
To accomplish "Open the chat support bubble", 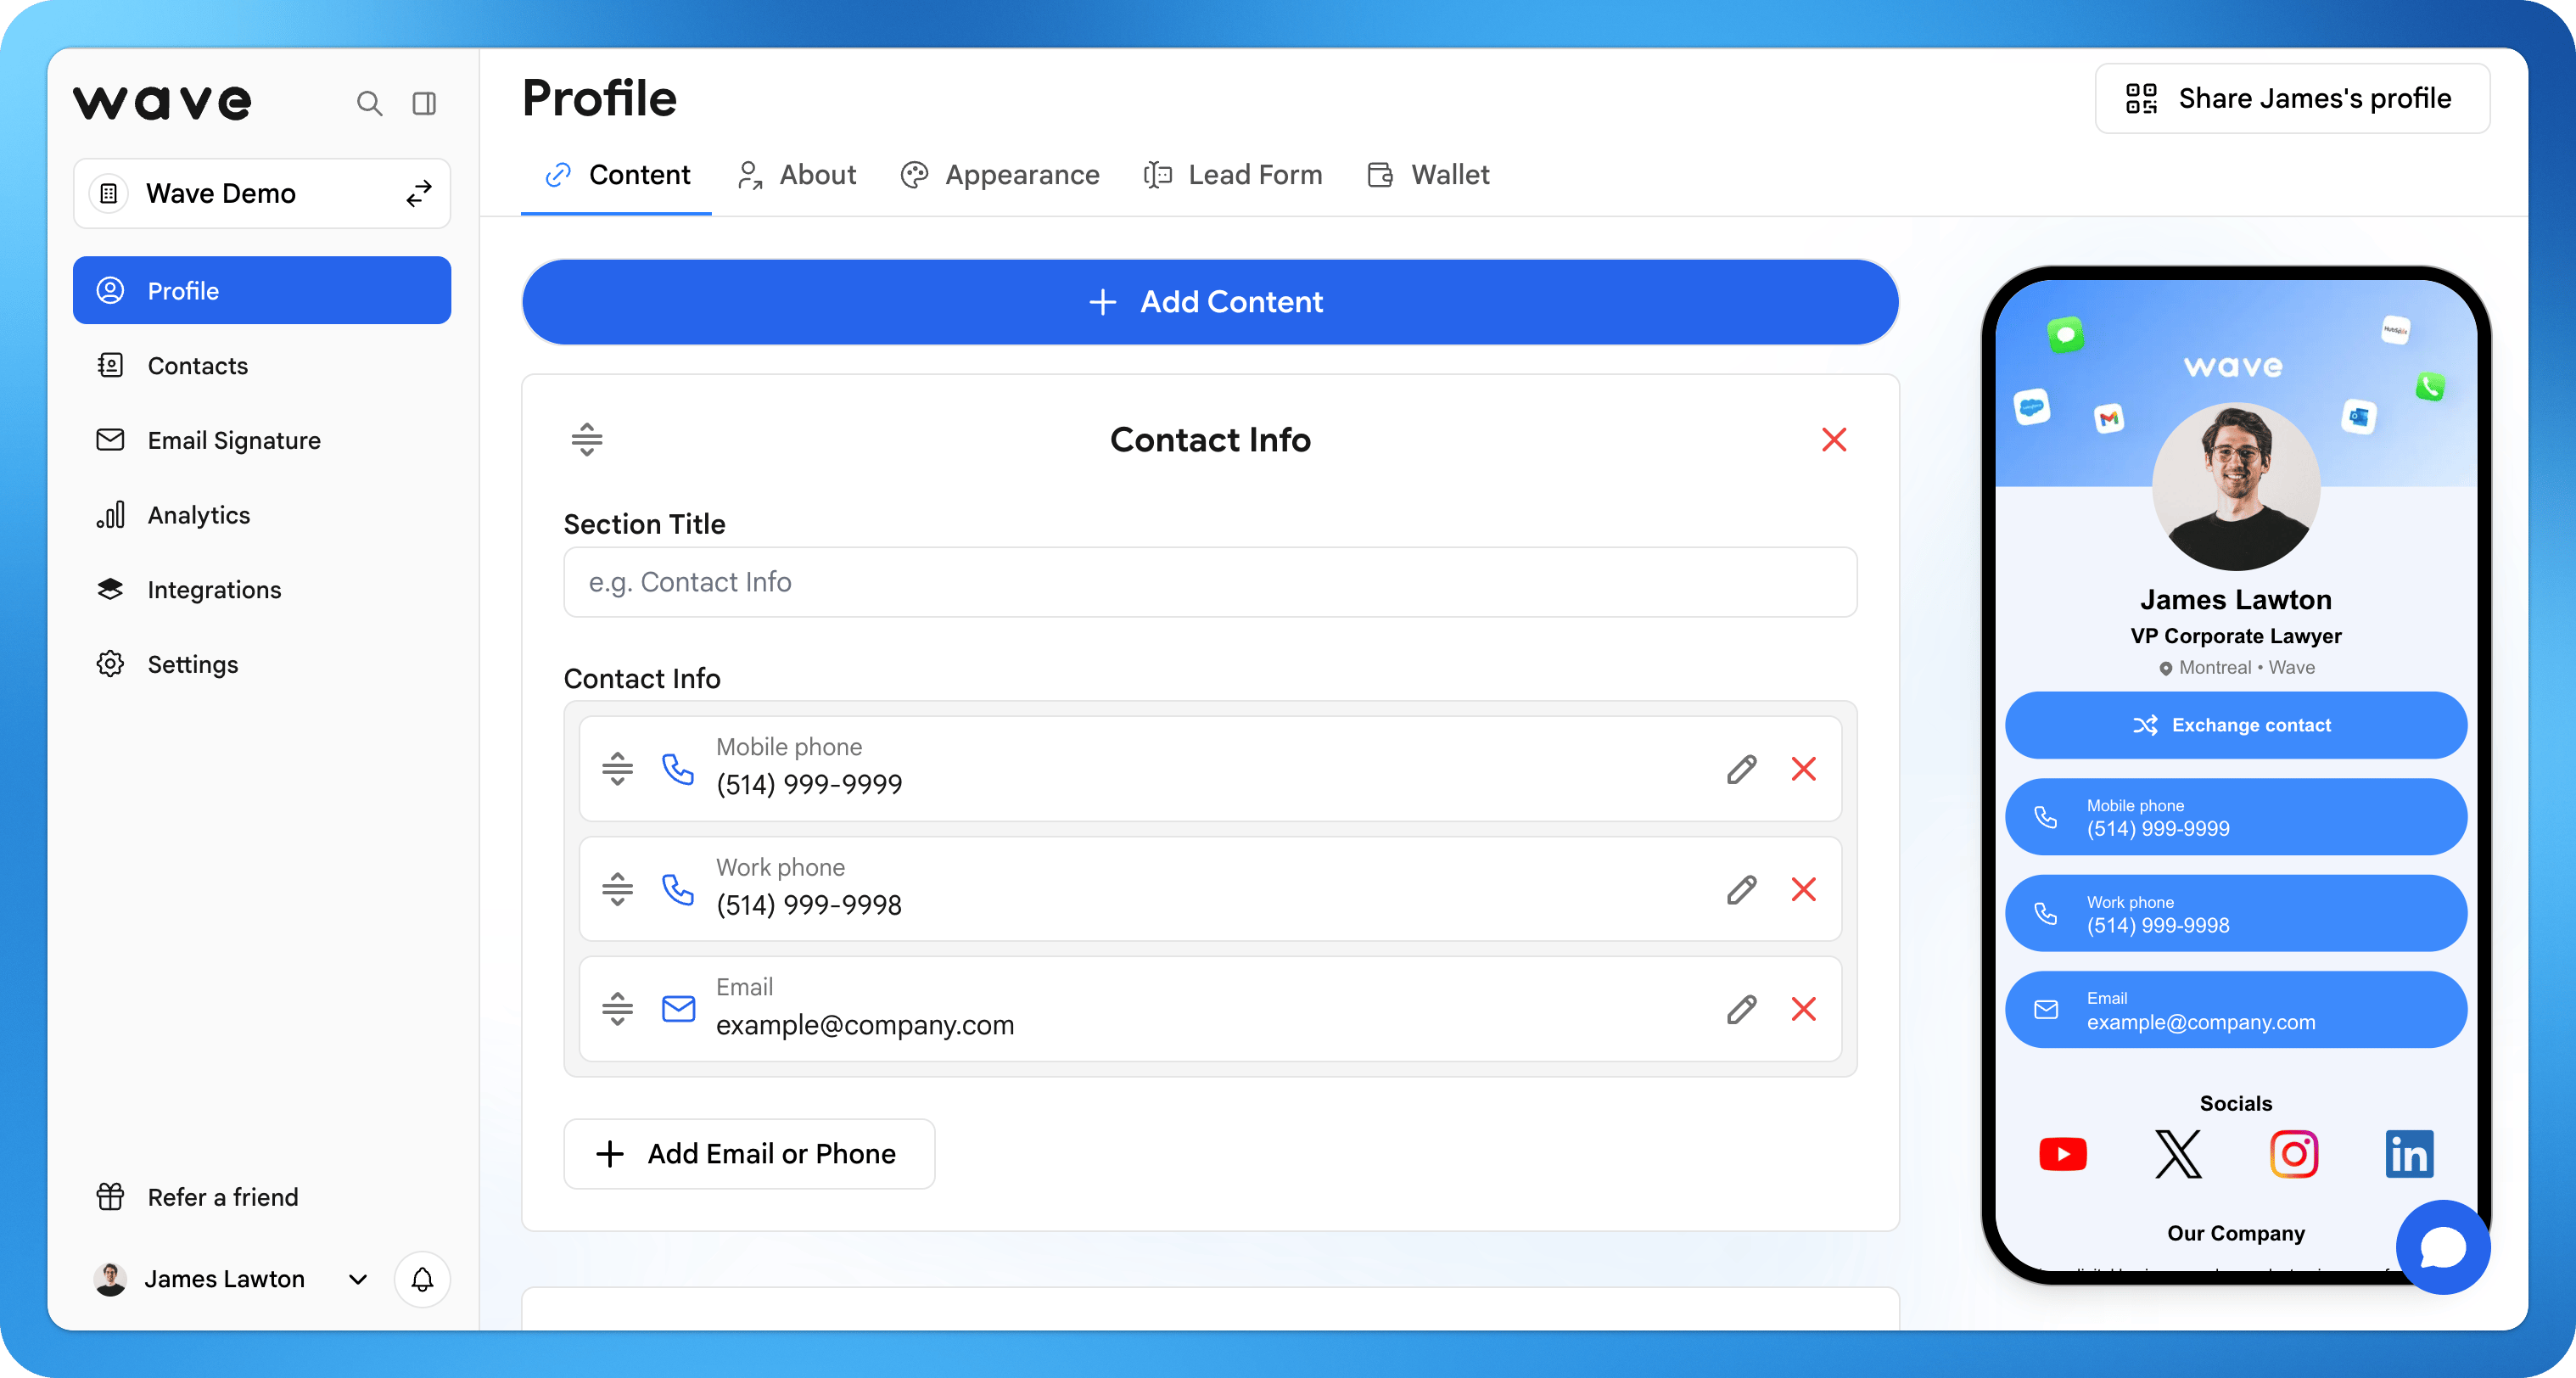I will pyautogui.click(x=2442, y=1247).
